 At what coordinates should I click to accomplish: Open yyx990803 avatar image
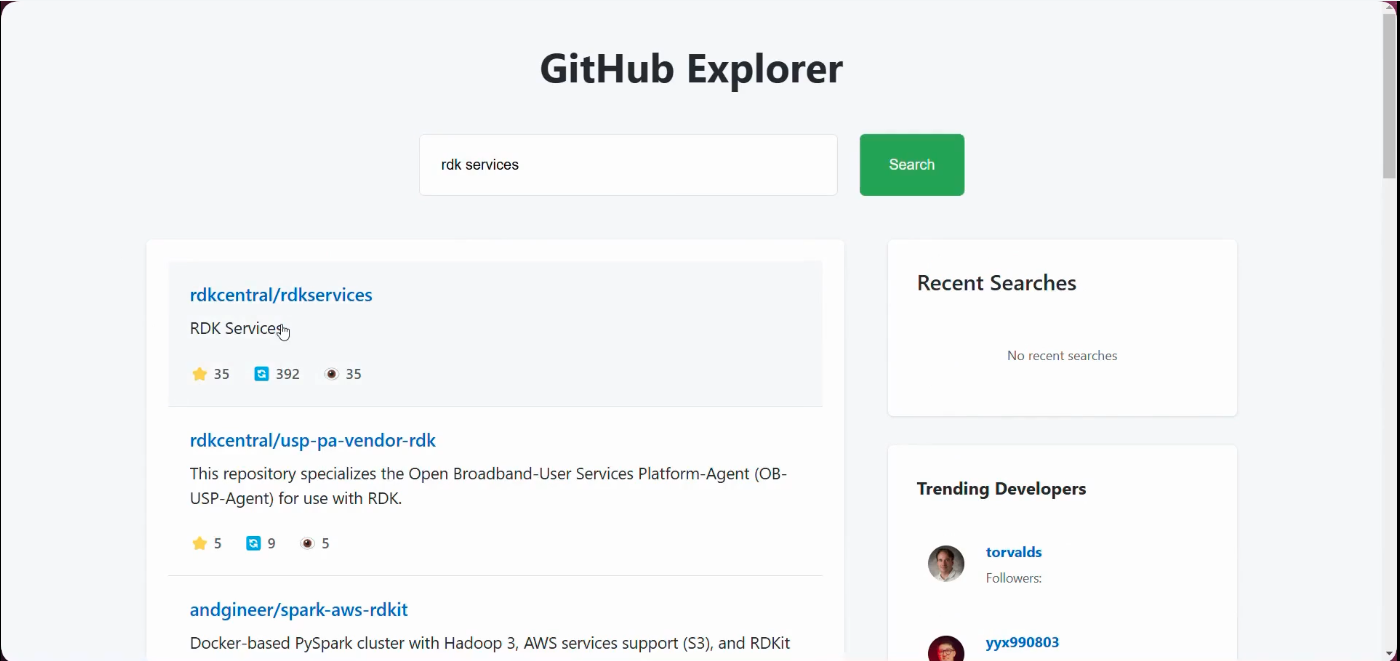tap(946, 648)
